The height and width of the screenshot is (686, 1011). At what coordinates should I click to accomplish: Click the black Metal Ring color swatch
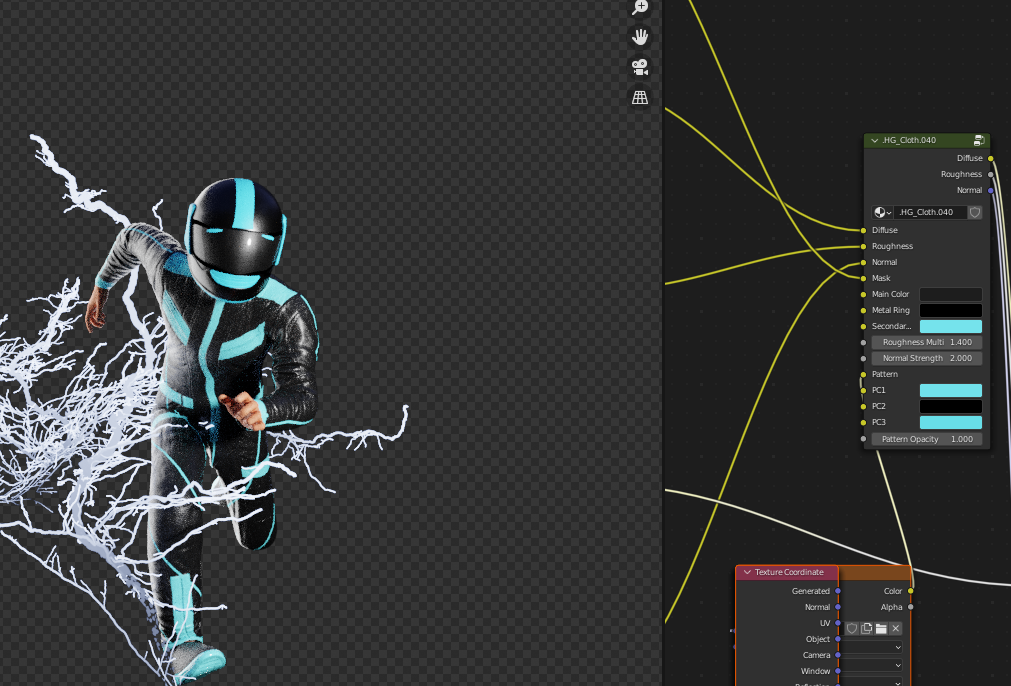point(950,310)
